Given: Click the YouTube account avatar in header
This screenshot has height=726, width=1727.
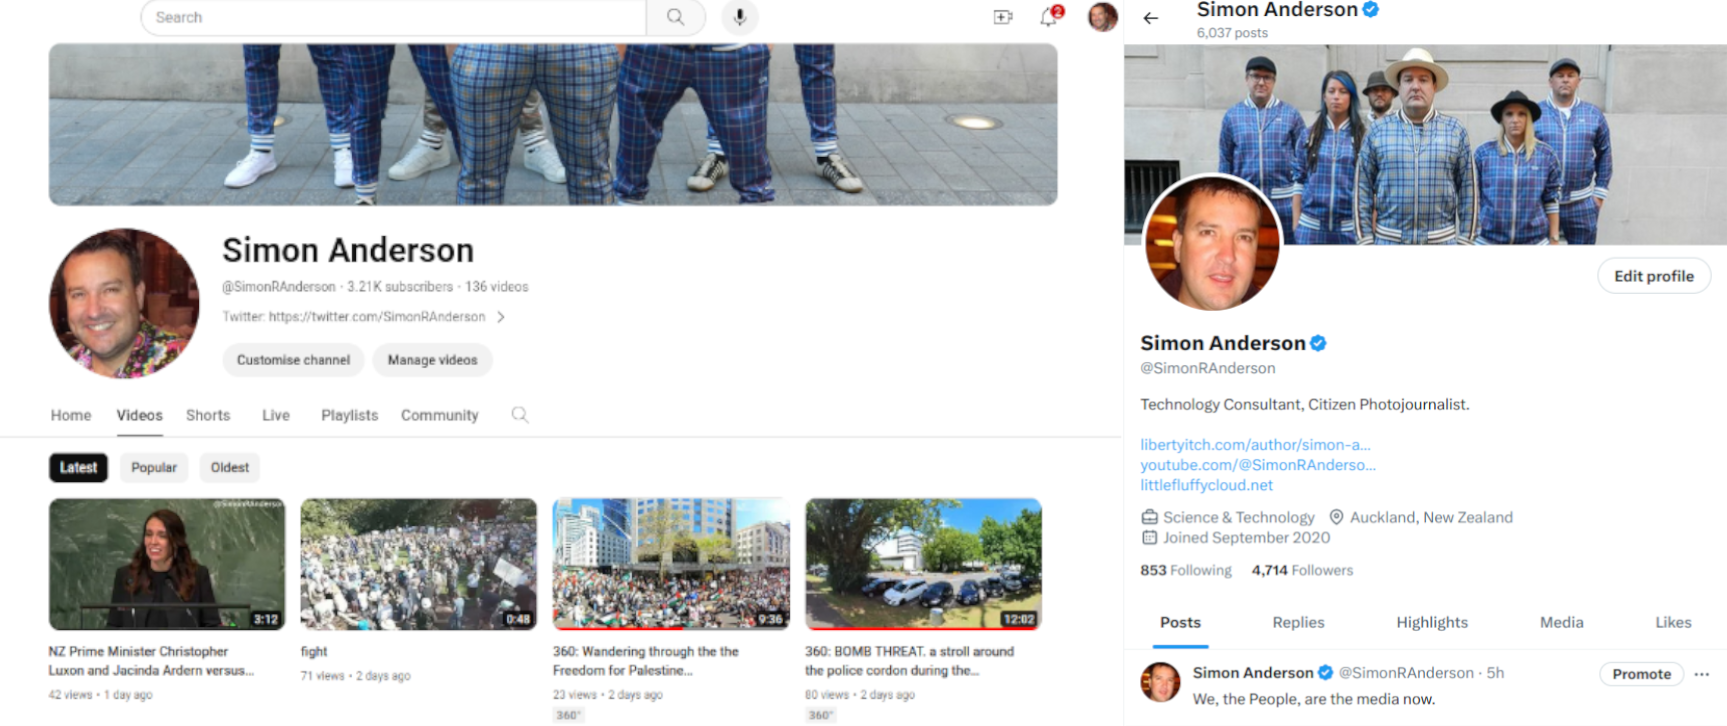Looking at the screenshot, I should (x=1102, y=17).
